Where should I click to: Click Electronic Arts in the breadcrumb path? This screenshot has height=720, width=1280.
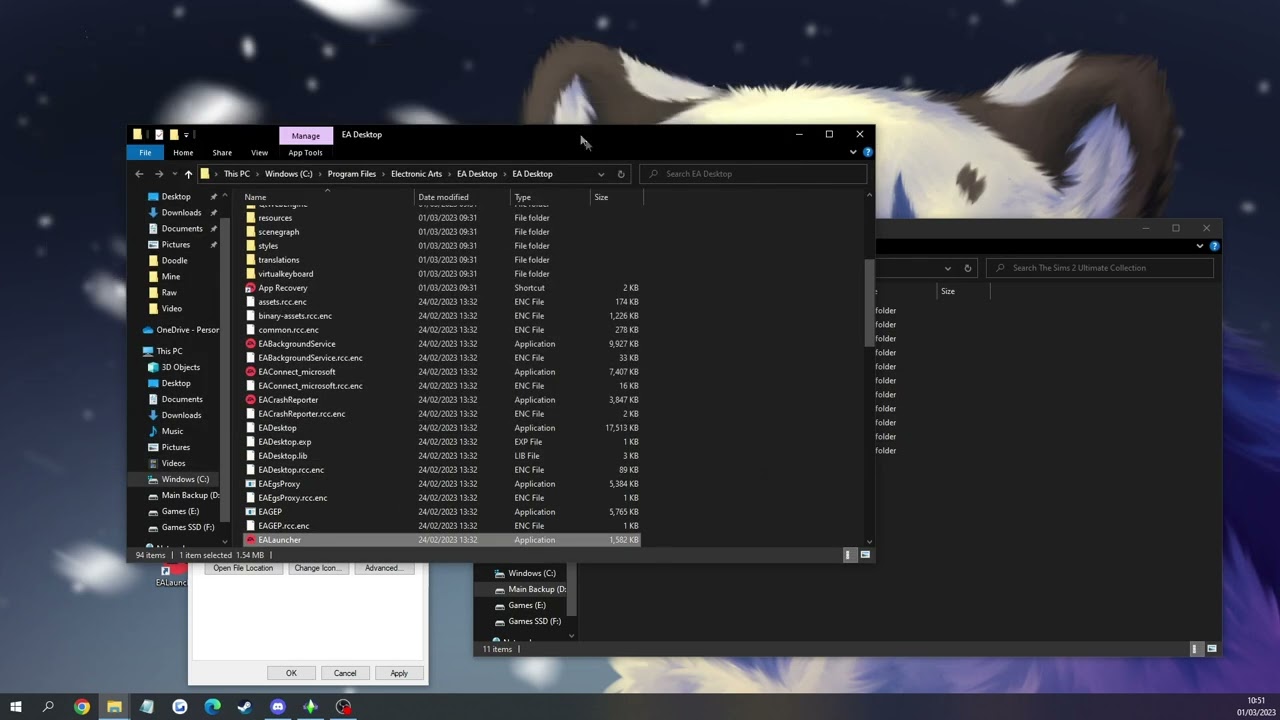click(416, 174)
